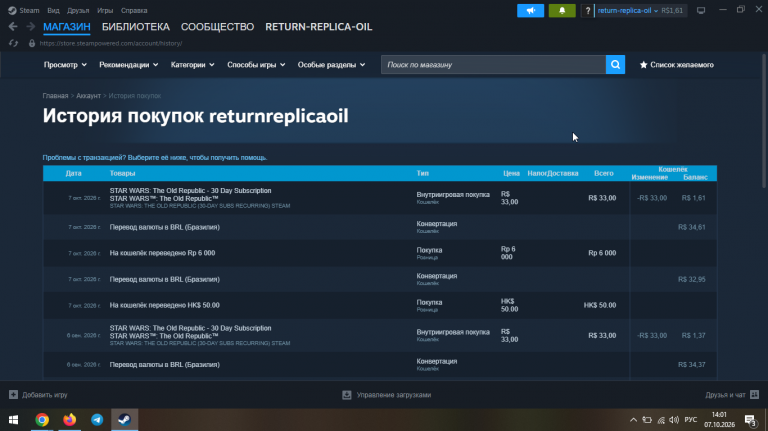The image size is (768, 431).
Task: Click the wishlist star icon
Action: click(644, 65)
